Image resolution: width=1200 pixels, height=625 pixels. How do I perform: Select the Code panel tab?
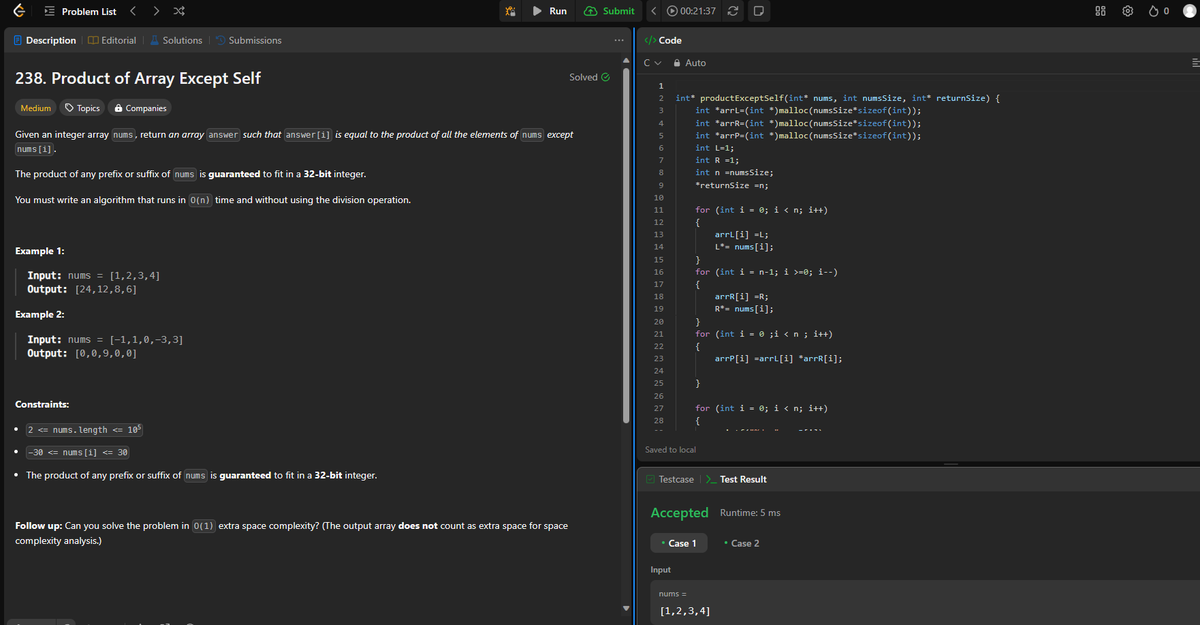(662, 40)
